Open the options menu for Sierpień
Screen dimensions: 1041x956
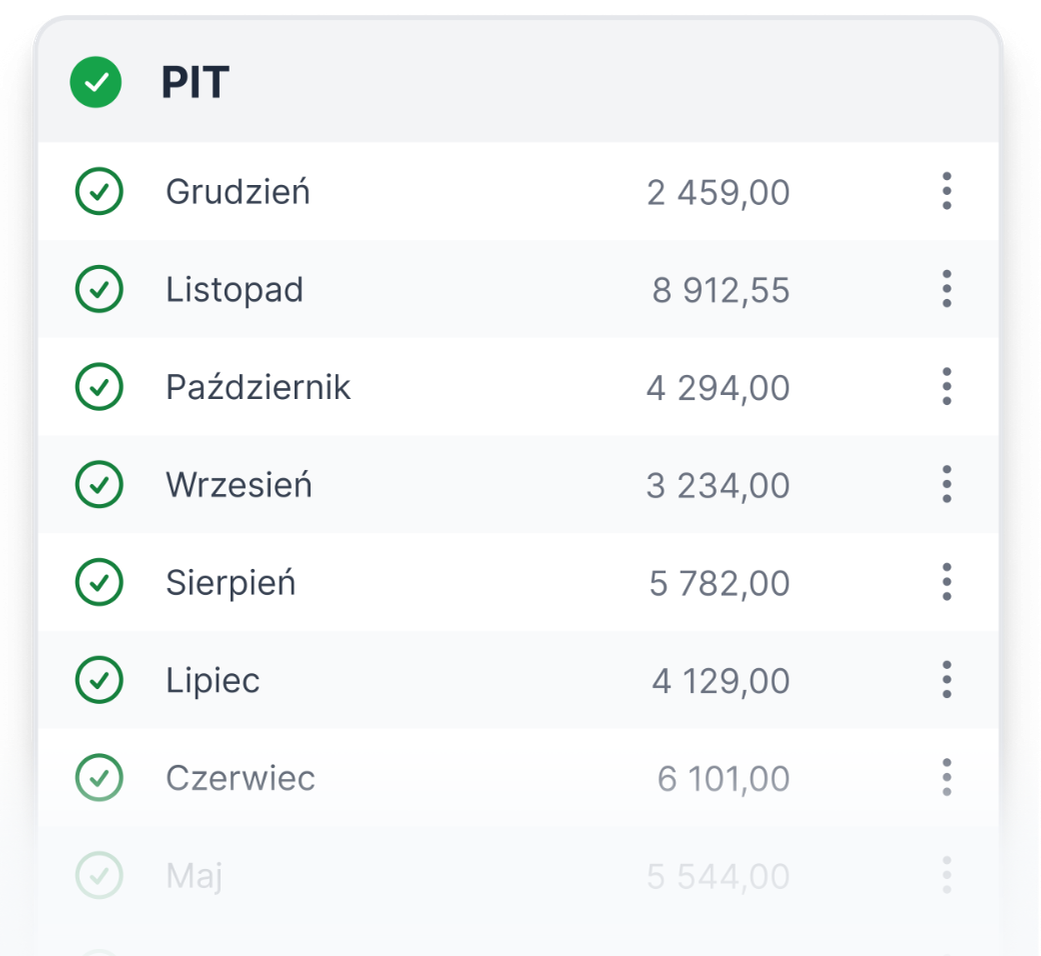tap(946, 582)
